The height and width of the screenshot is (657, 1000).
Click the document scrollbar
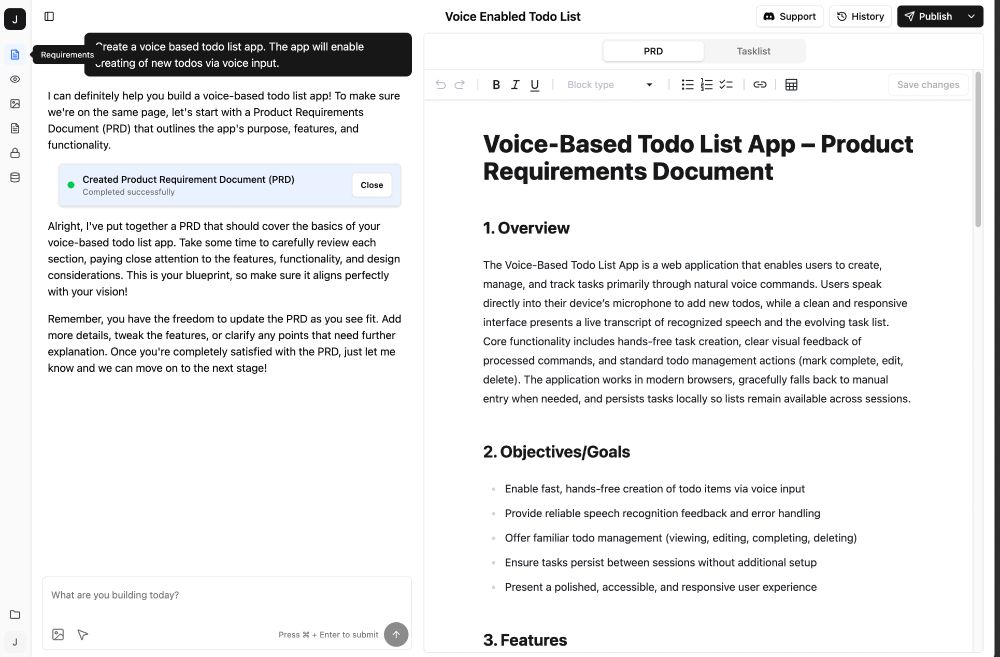coord(978,150)
